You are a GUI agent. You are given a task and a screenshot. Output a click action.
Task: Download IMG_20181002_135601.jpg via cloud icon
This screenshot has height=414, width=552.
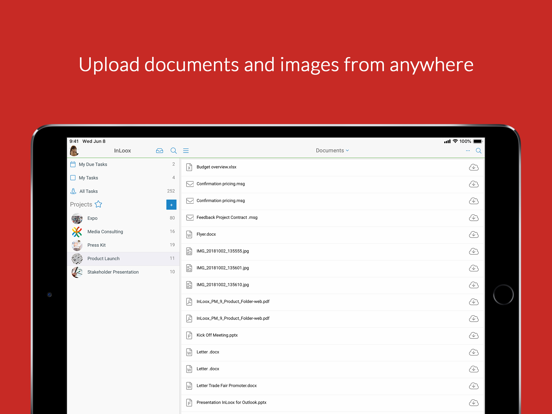pos(473,268)
